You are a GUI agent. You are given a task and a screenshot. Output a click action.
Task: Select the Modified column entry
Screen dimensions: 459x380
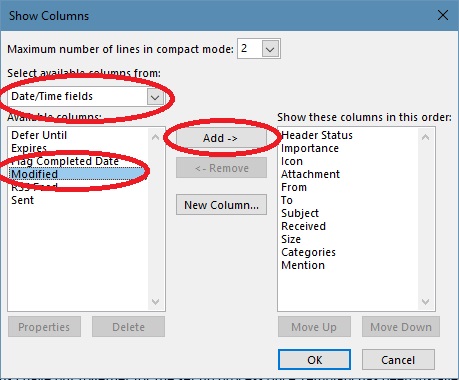tap(78, 174)
